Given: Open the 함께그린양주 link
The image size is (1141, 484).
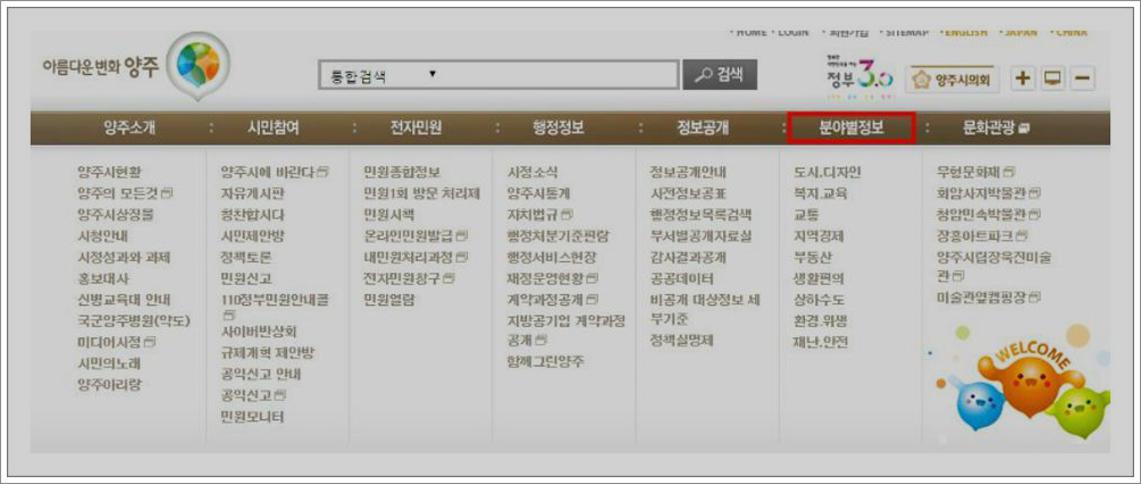Looking at the screenshot, I should [546, 361].
